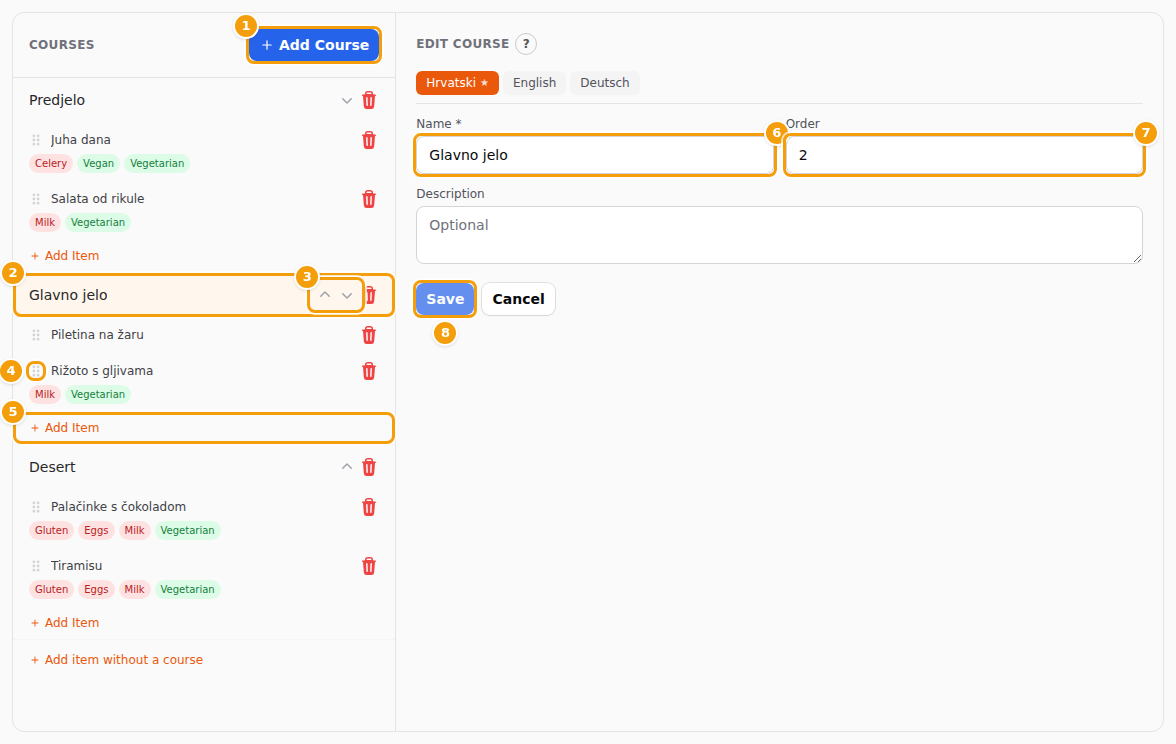The image size is (1176, 744).
Task: Open the Juha dana item
Action: (81, 140)
